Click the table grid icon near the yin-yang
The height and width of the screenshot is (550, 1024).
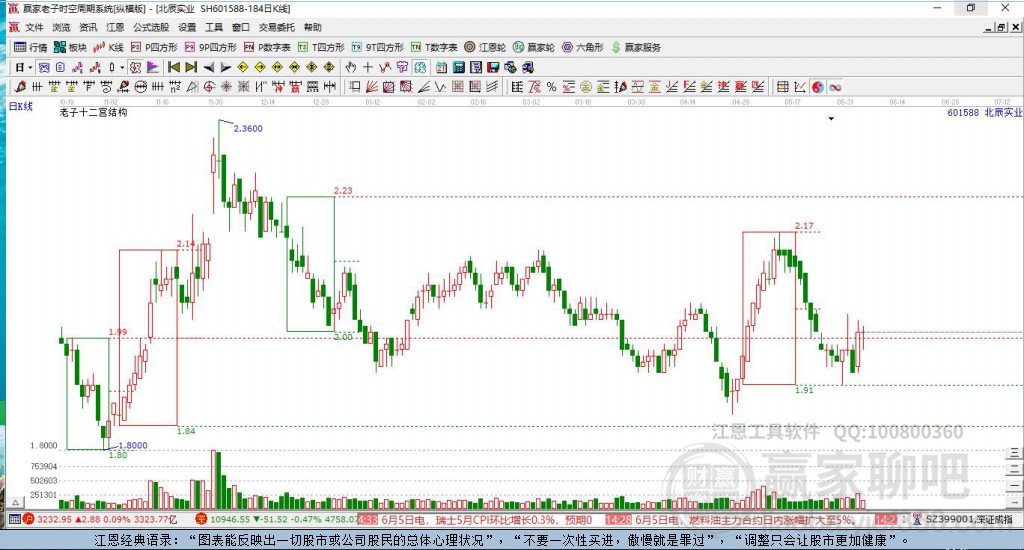[782, 87]
